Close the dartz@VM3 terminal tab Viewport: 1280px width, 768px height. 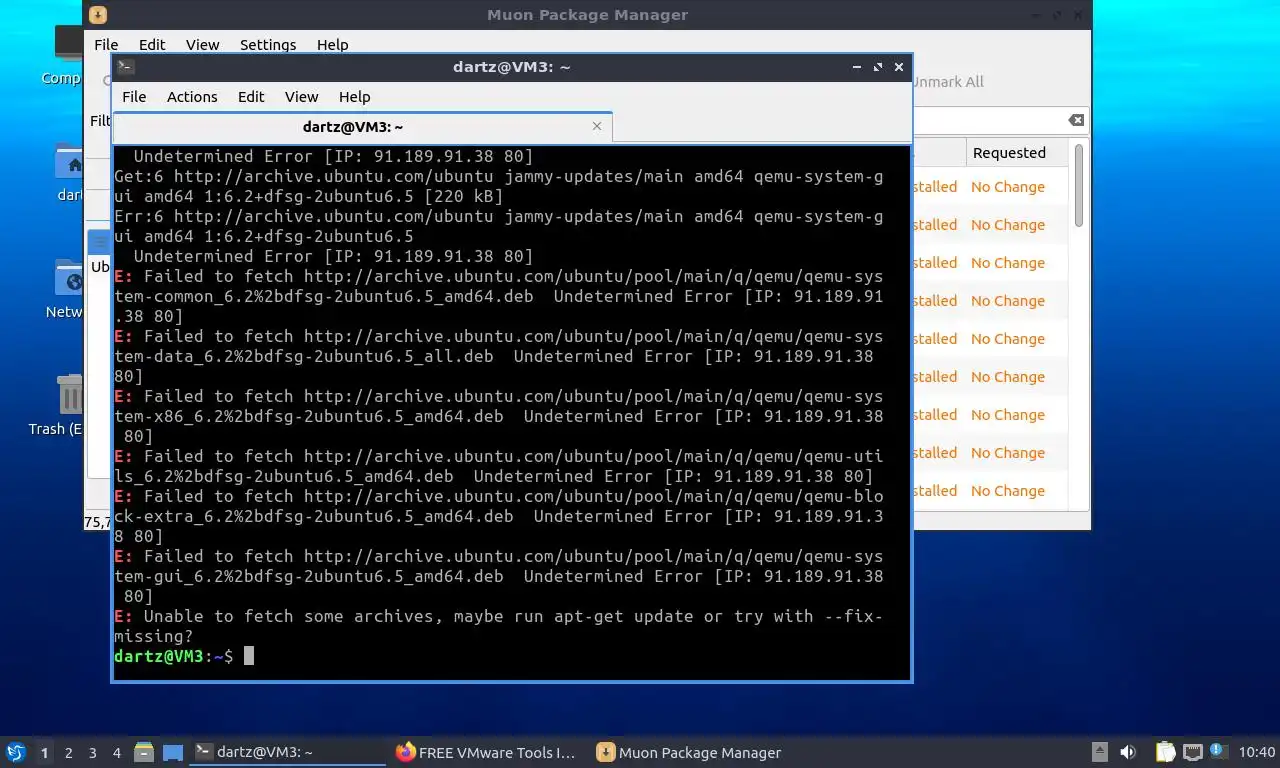click(x=597, y=126)
